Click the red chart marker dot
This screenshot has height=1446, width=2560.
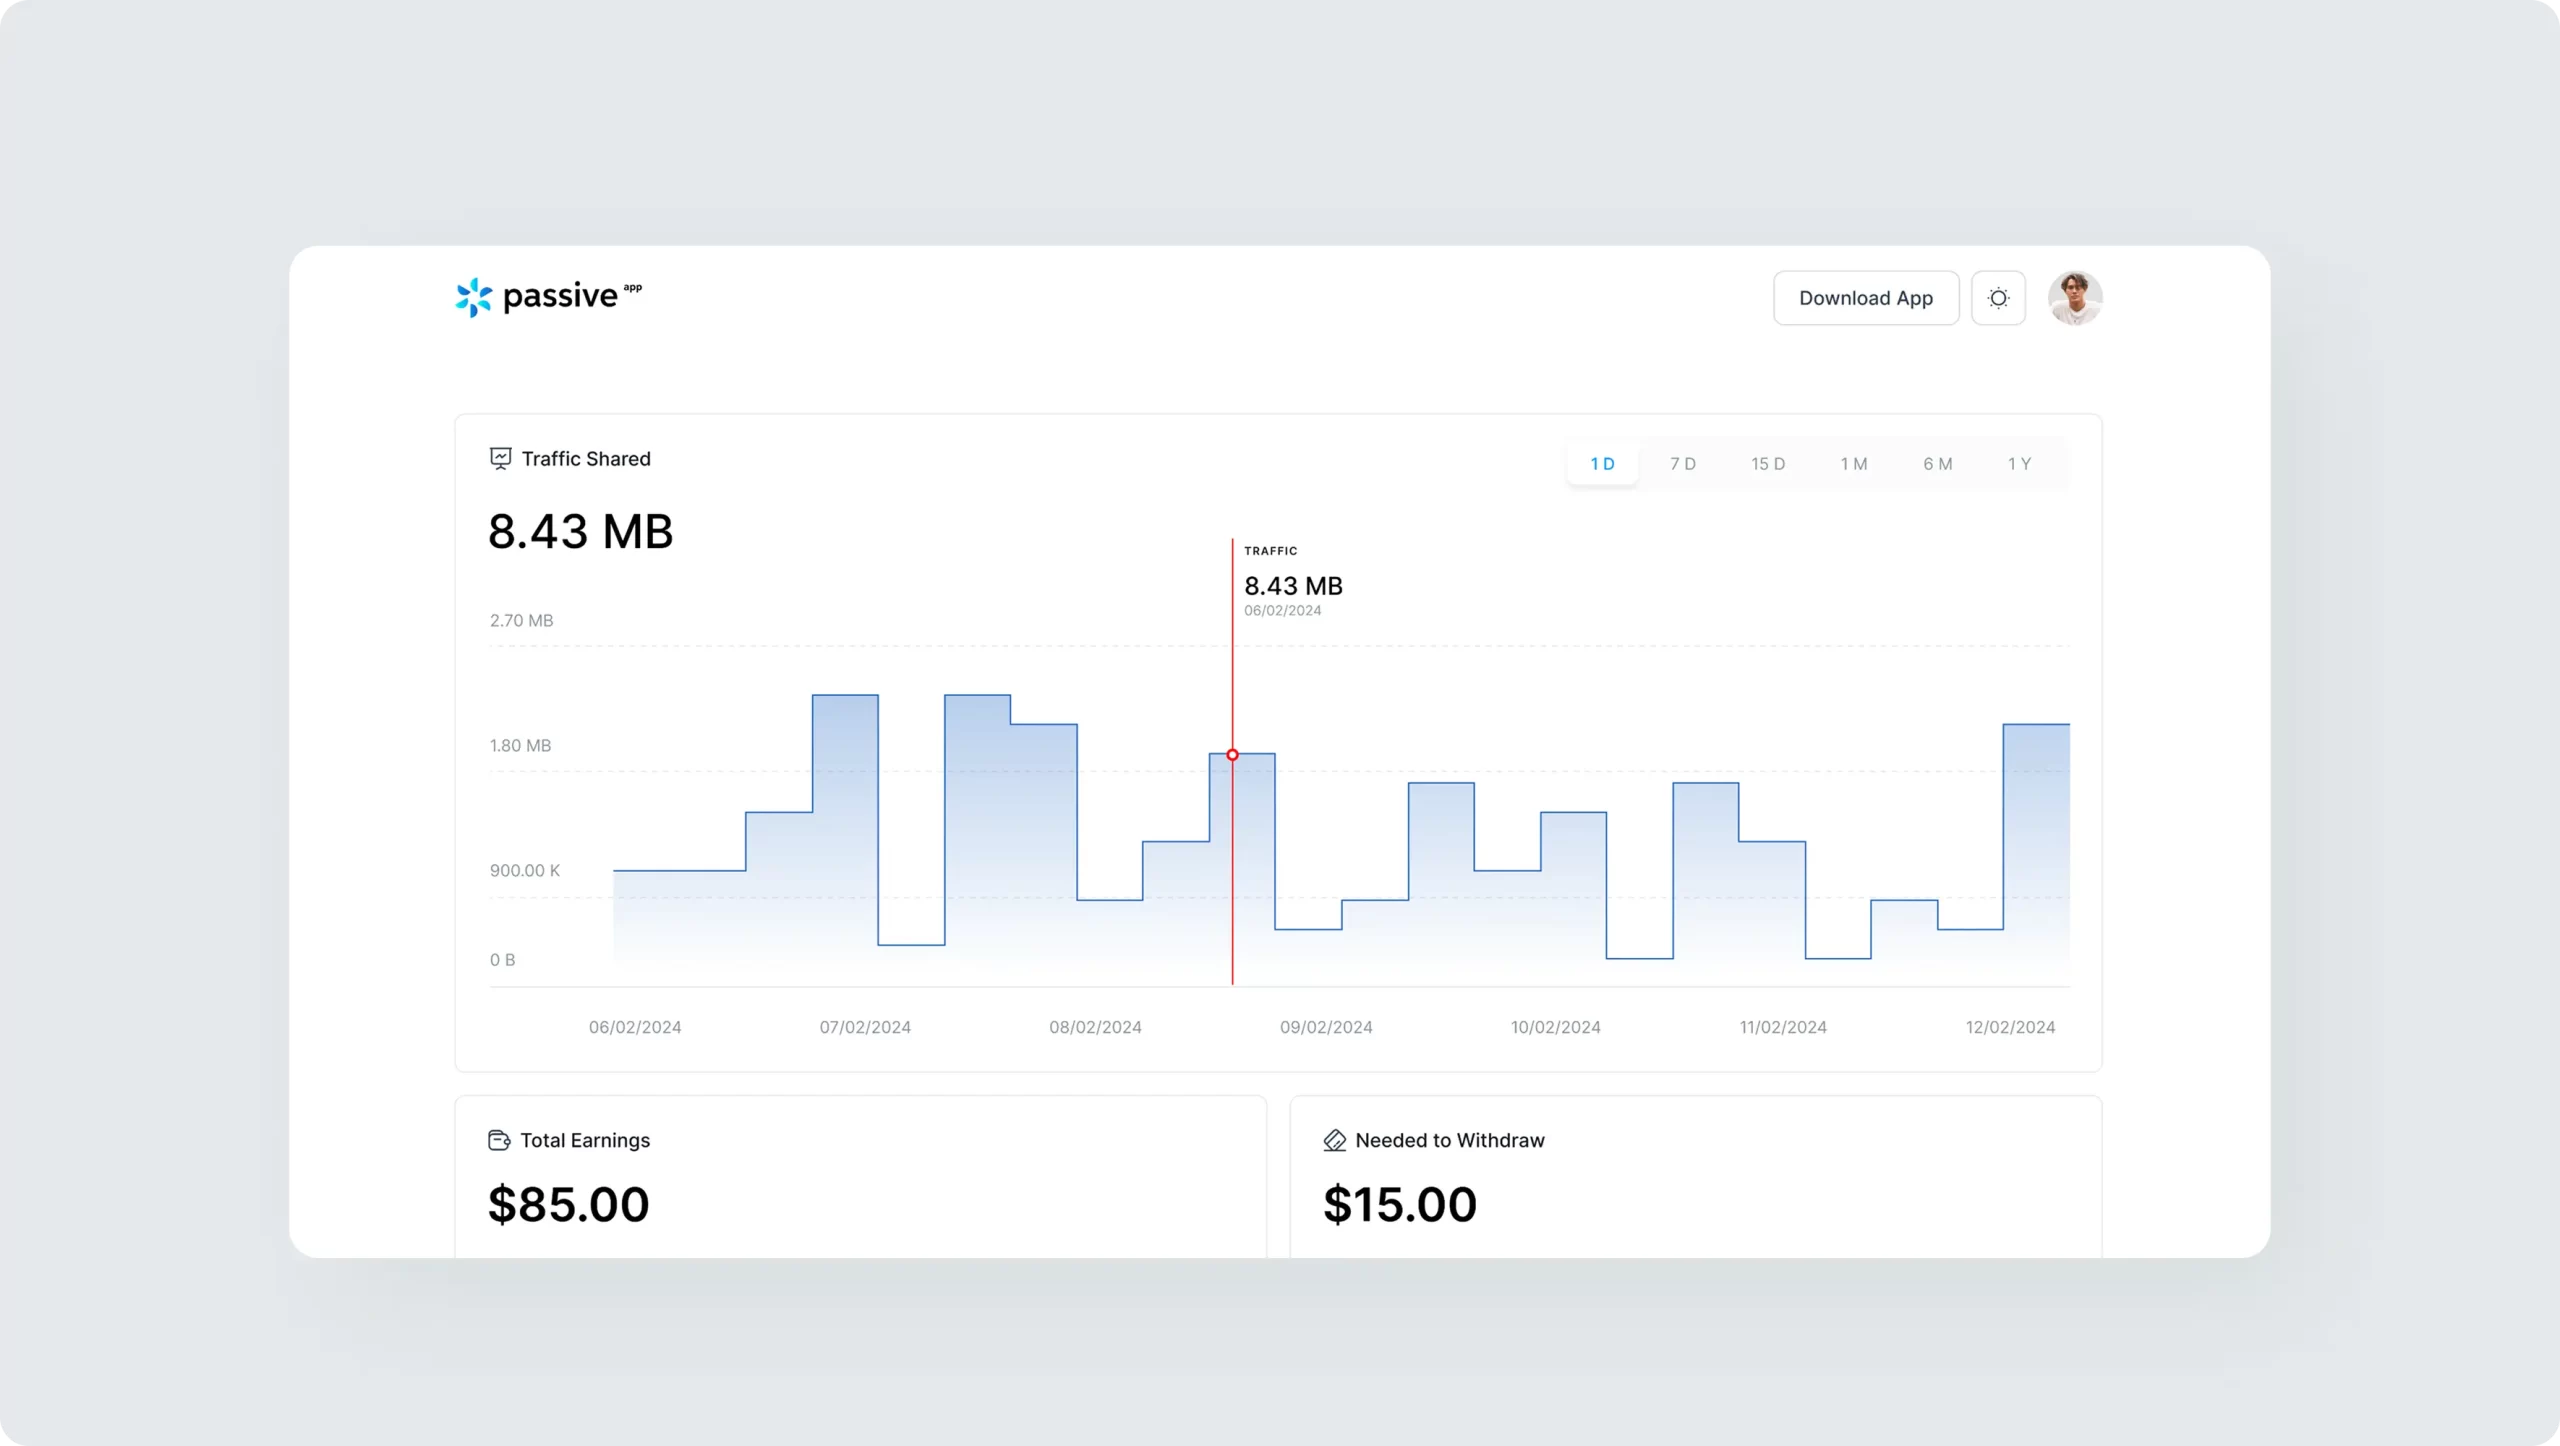point(1232,755)
